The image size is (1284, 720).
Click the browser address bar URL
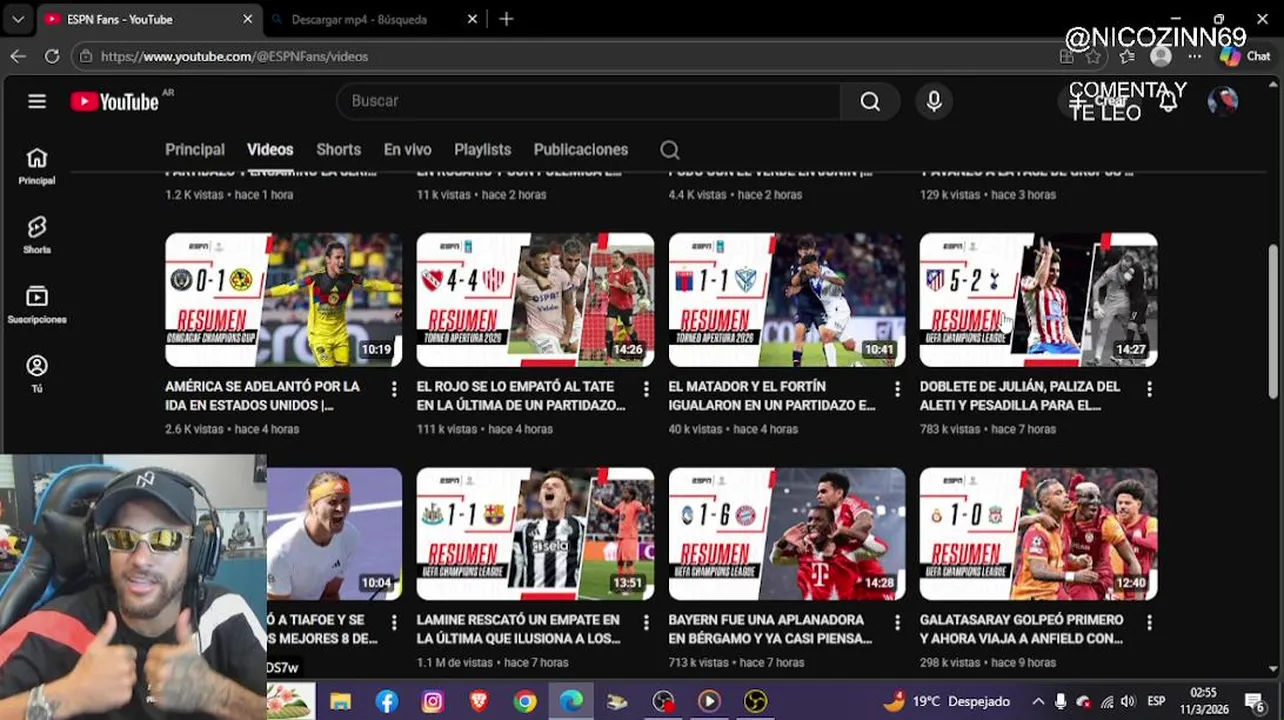(x=234, y=56)
